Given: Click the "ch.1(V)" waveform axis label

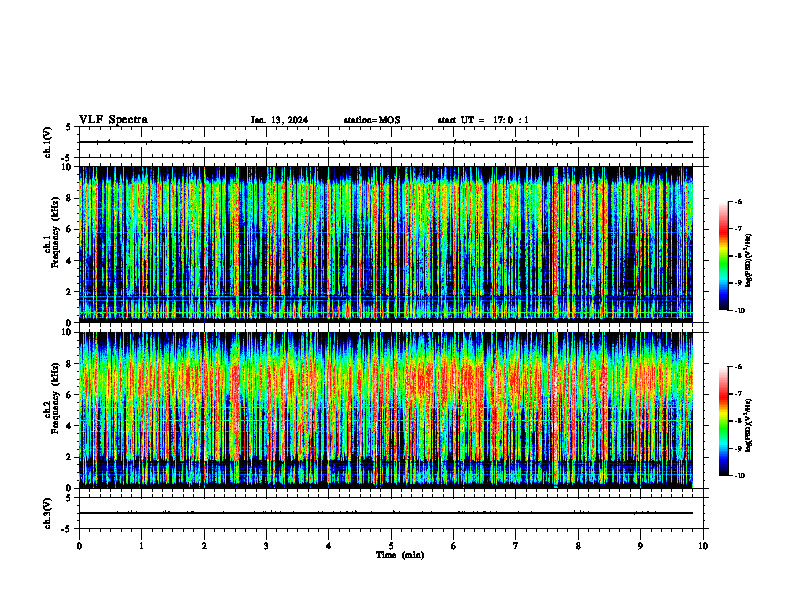Looking at the screenshot, I should (47, 142).
